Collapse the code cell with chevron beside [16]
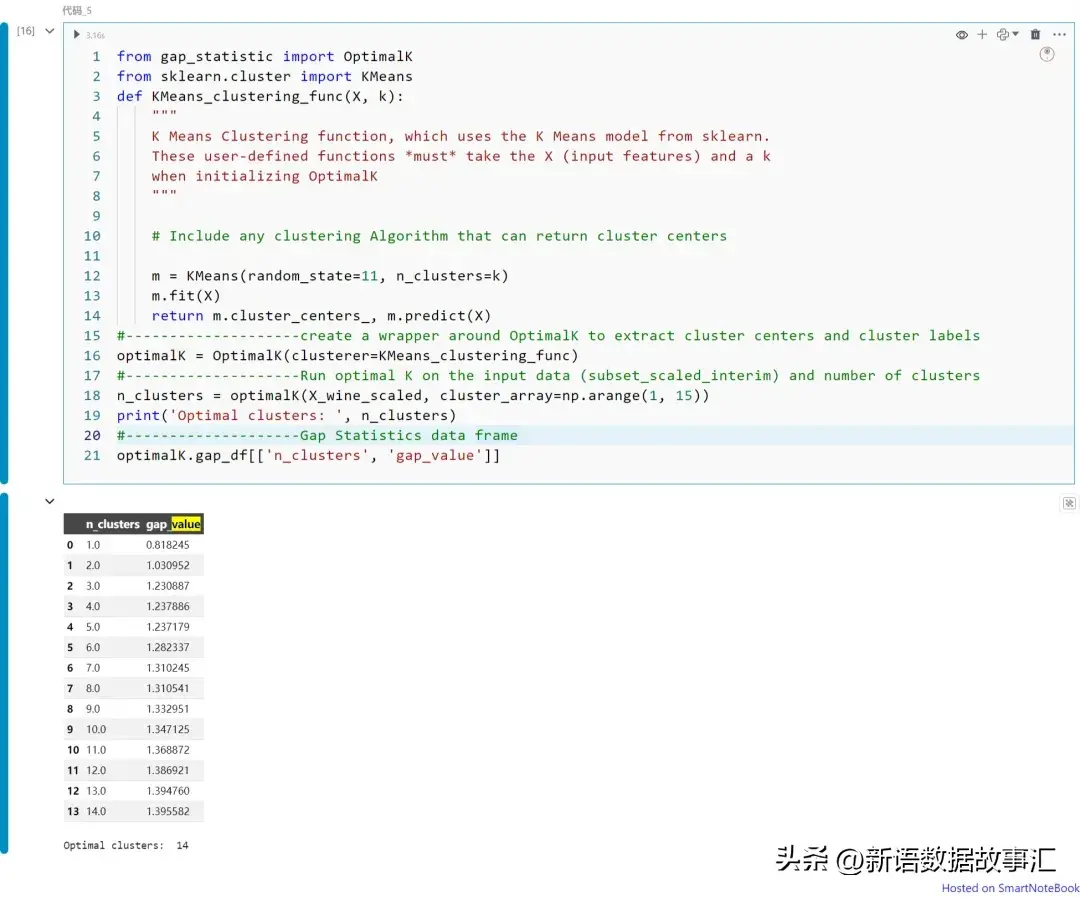1080x897 pixels. tap(50, 31)
